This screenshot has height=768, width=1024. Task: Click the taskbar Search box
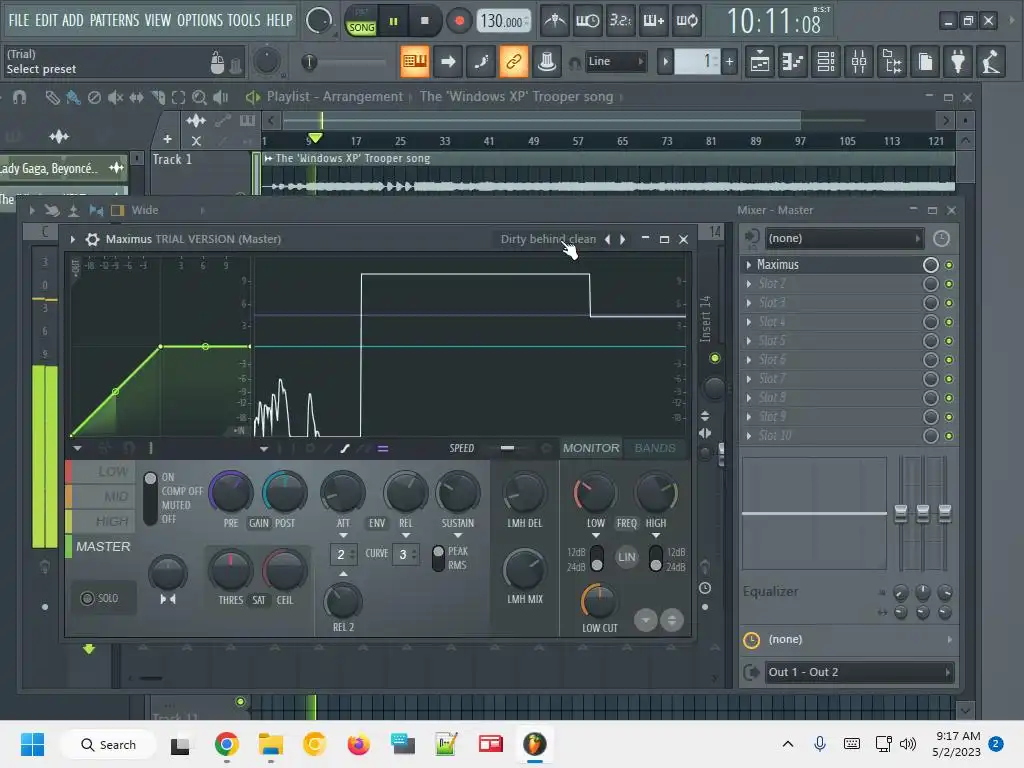(108, 744)
